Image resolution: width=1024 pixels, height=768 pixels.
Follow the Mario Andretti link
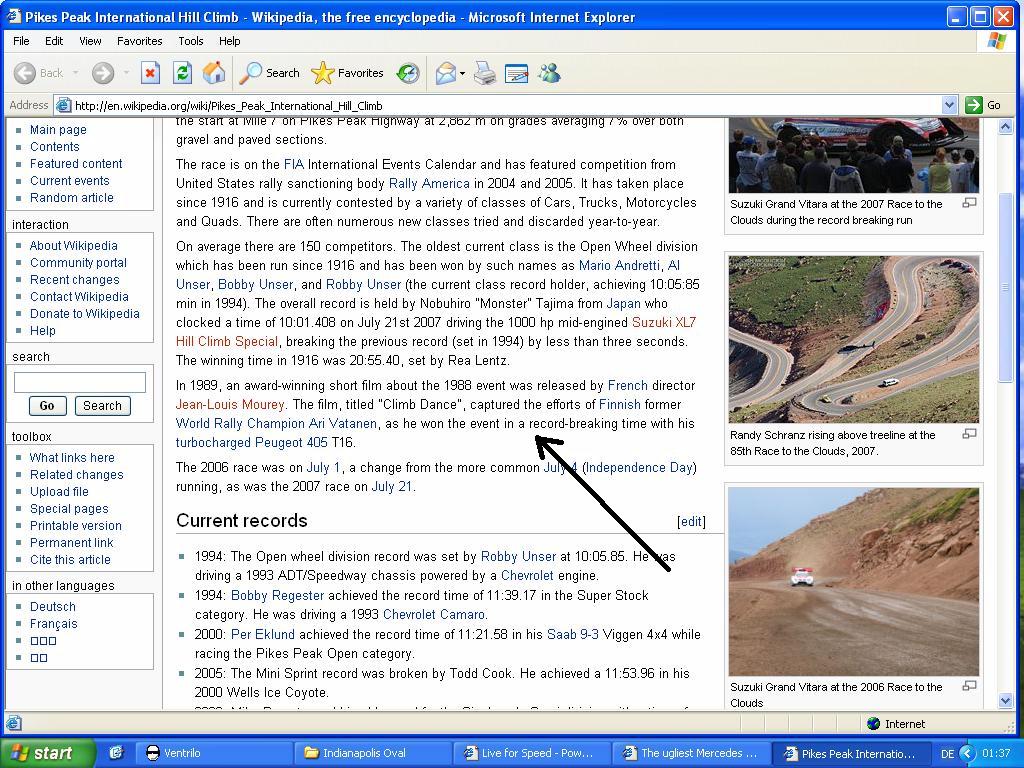[619, 265]
